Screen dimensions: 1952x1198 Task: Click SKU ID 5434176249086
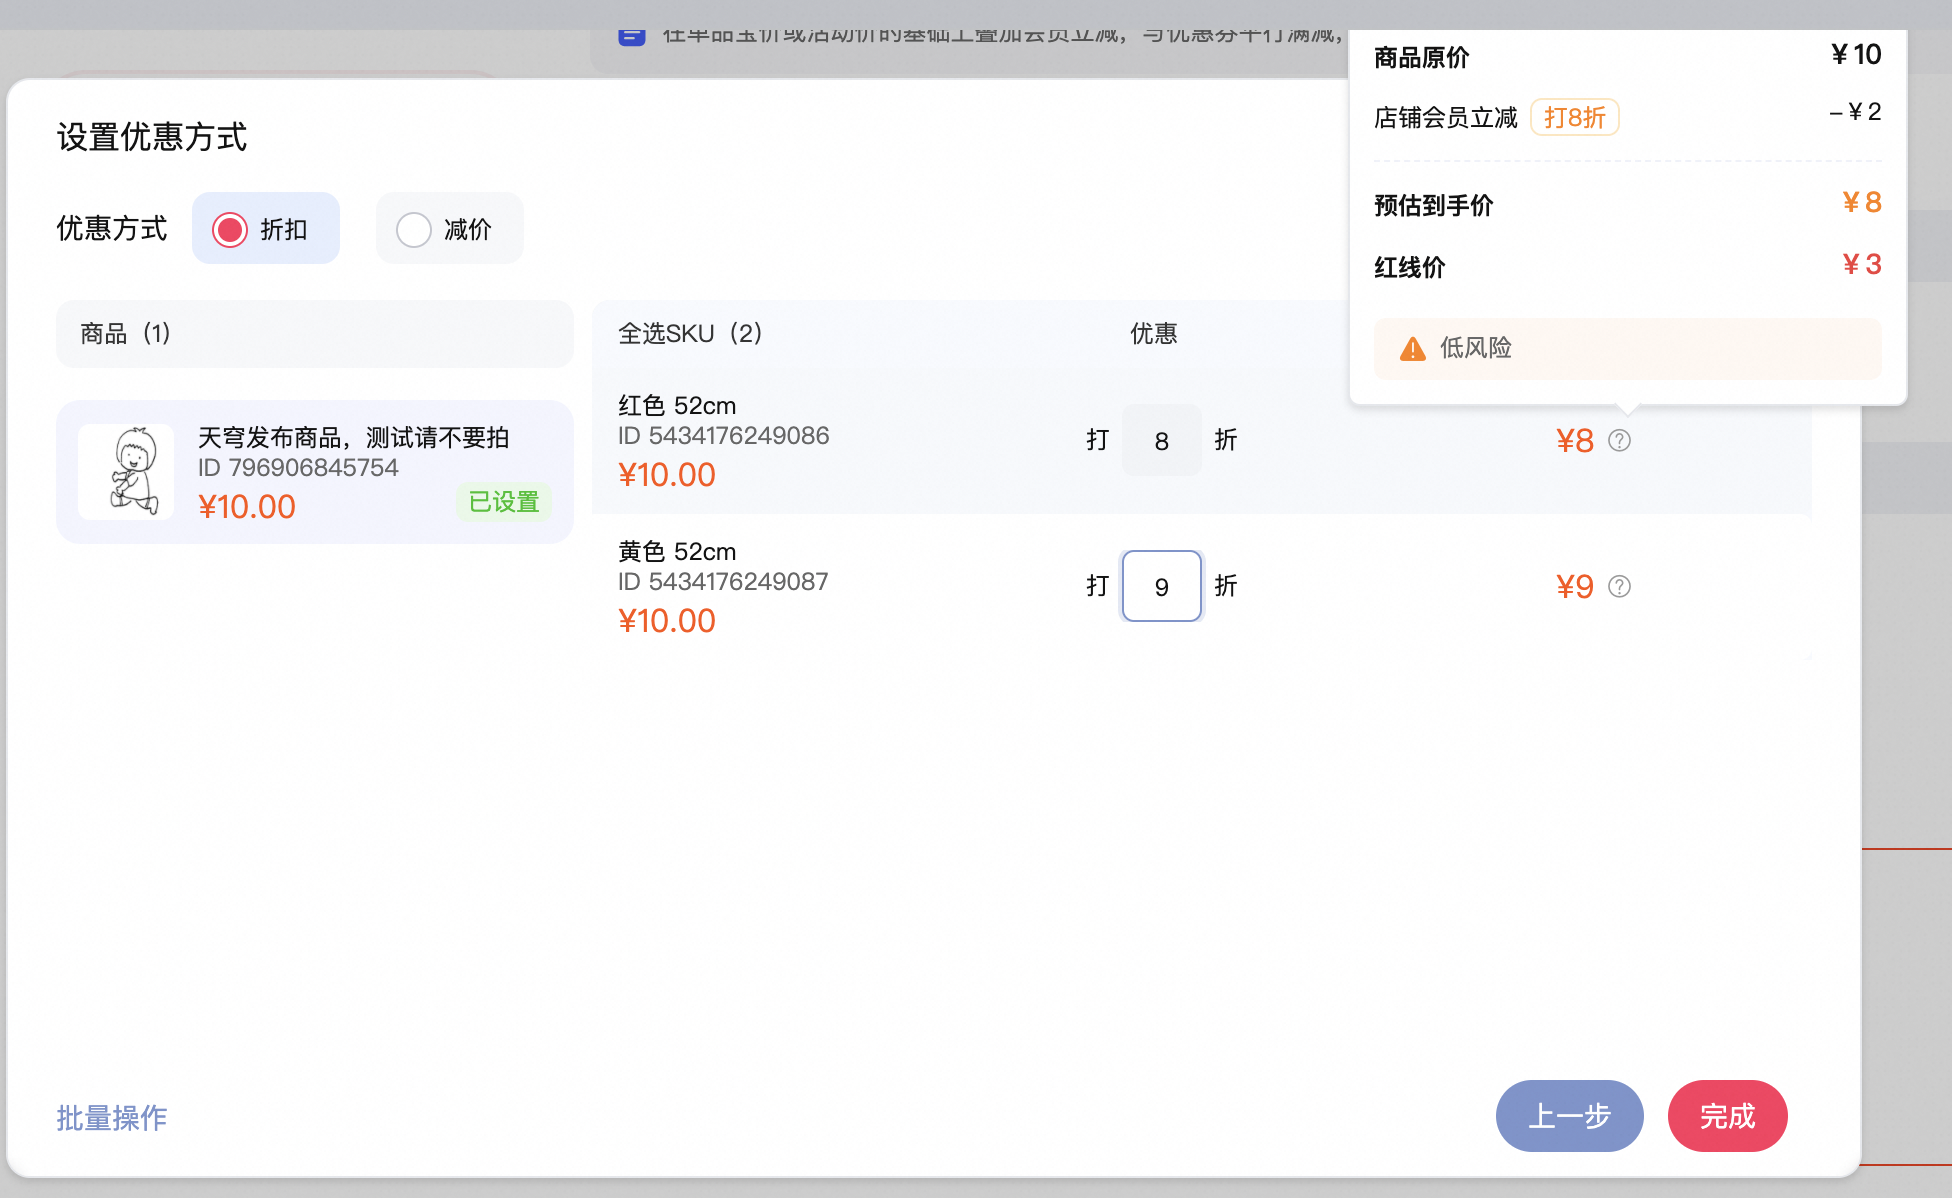click(723, 436)
